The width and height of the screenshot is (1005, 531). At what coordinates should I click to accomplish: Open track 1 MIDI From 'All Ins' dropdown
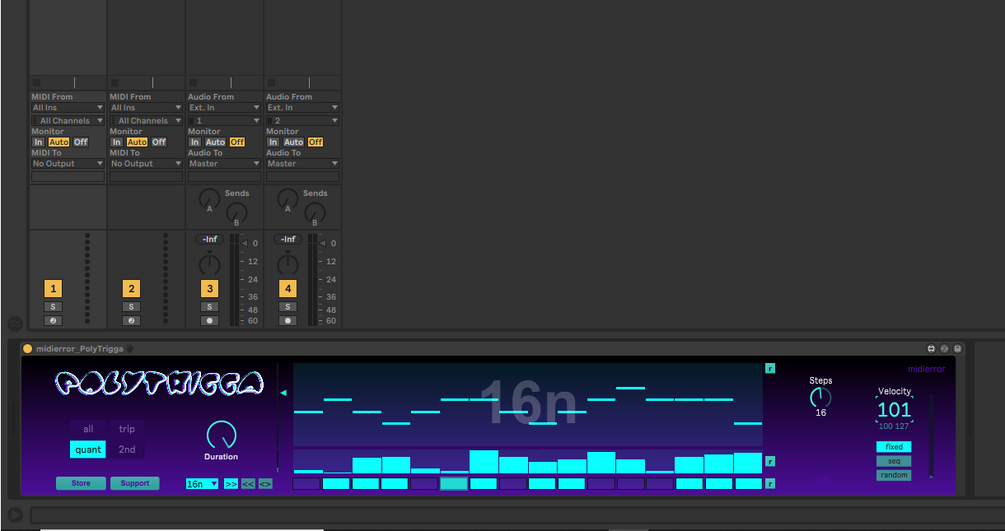pos(68,108)
